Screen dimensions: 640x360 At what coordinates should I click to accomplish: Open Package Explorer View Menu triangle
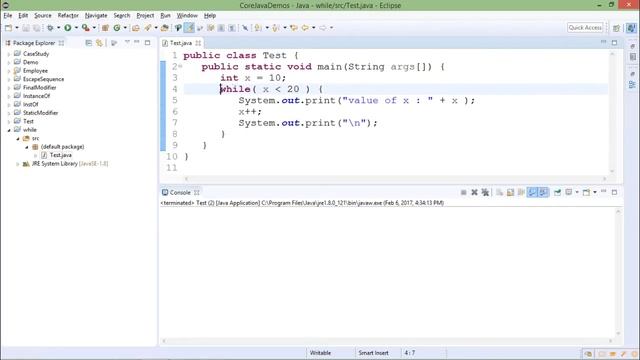coord(127,42)
